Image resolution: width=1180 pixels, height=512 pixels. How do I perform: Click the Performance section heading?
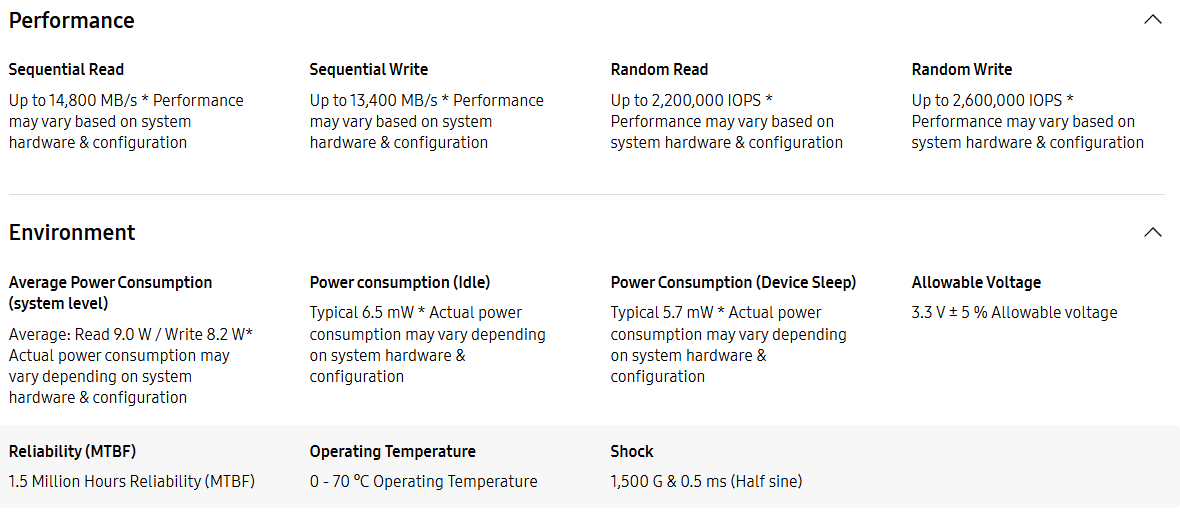coord(71,20)
